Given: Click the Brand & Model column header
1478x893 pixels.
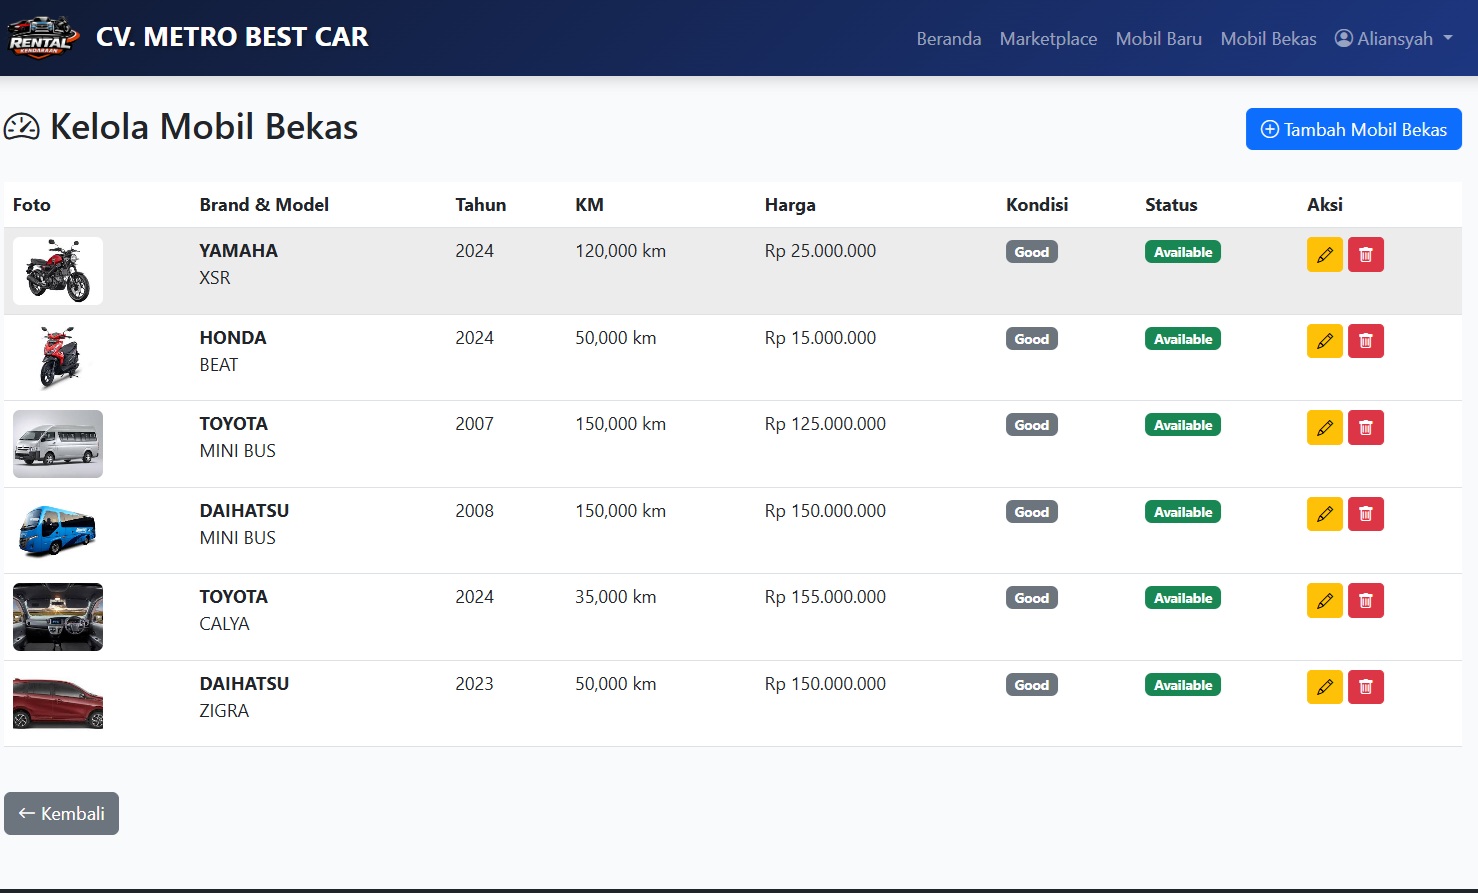Looking at the screenshot, I should click(264, 204).
